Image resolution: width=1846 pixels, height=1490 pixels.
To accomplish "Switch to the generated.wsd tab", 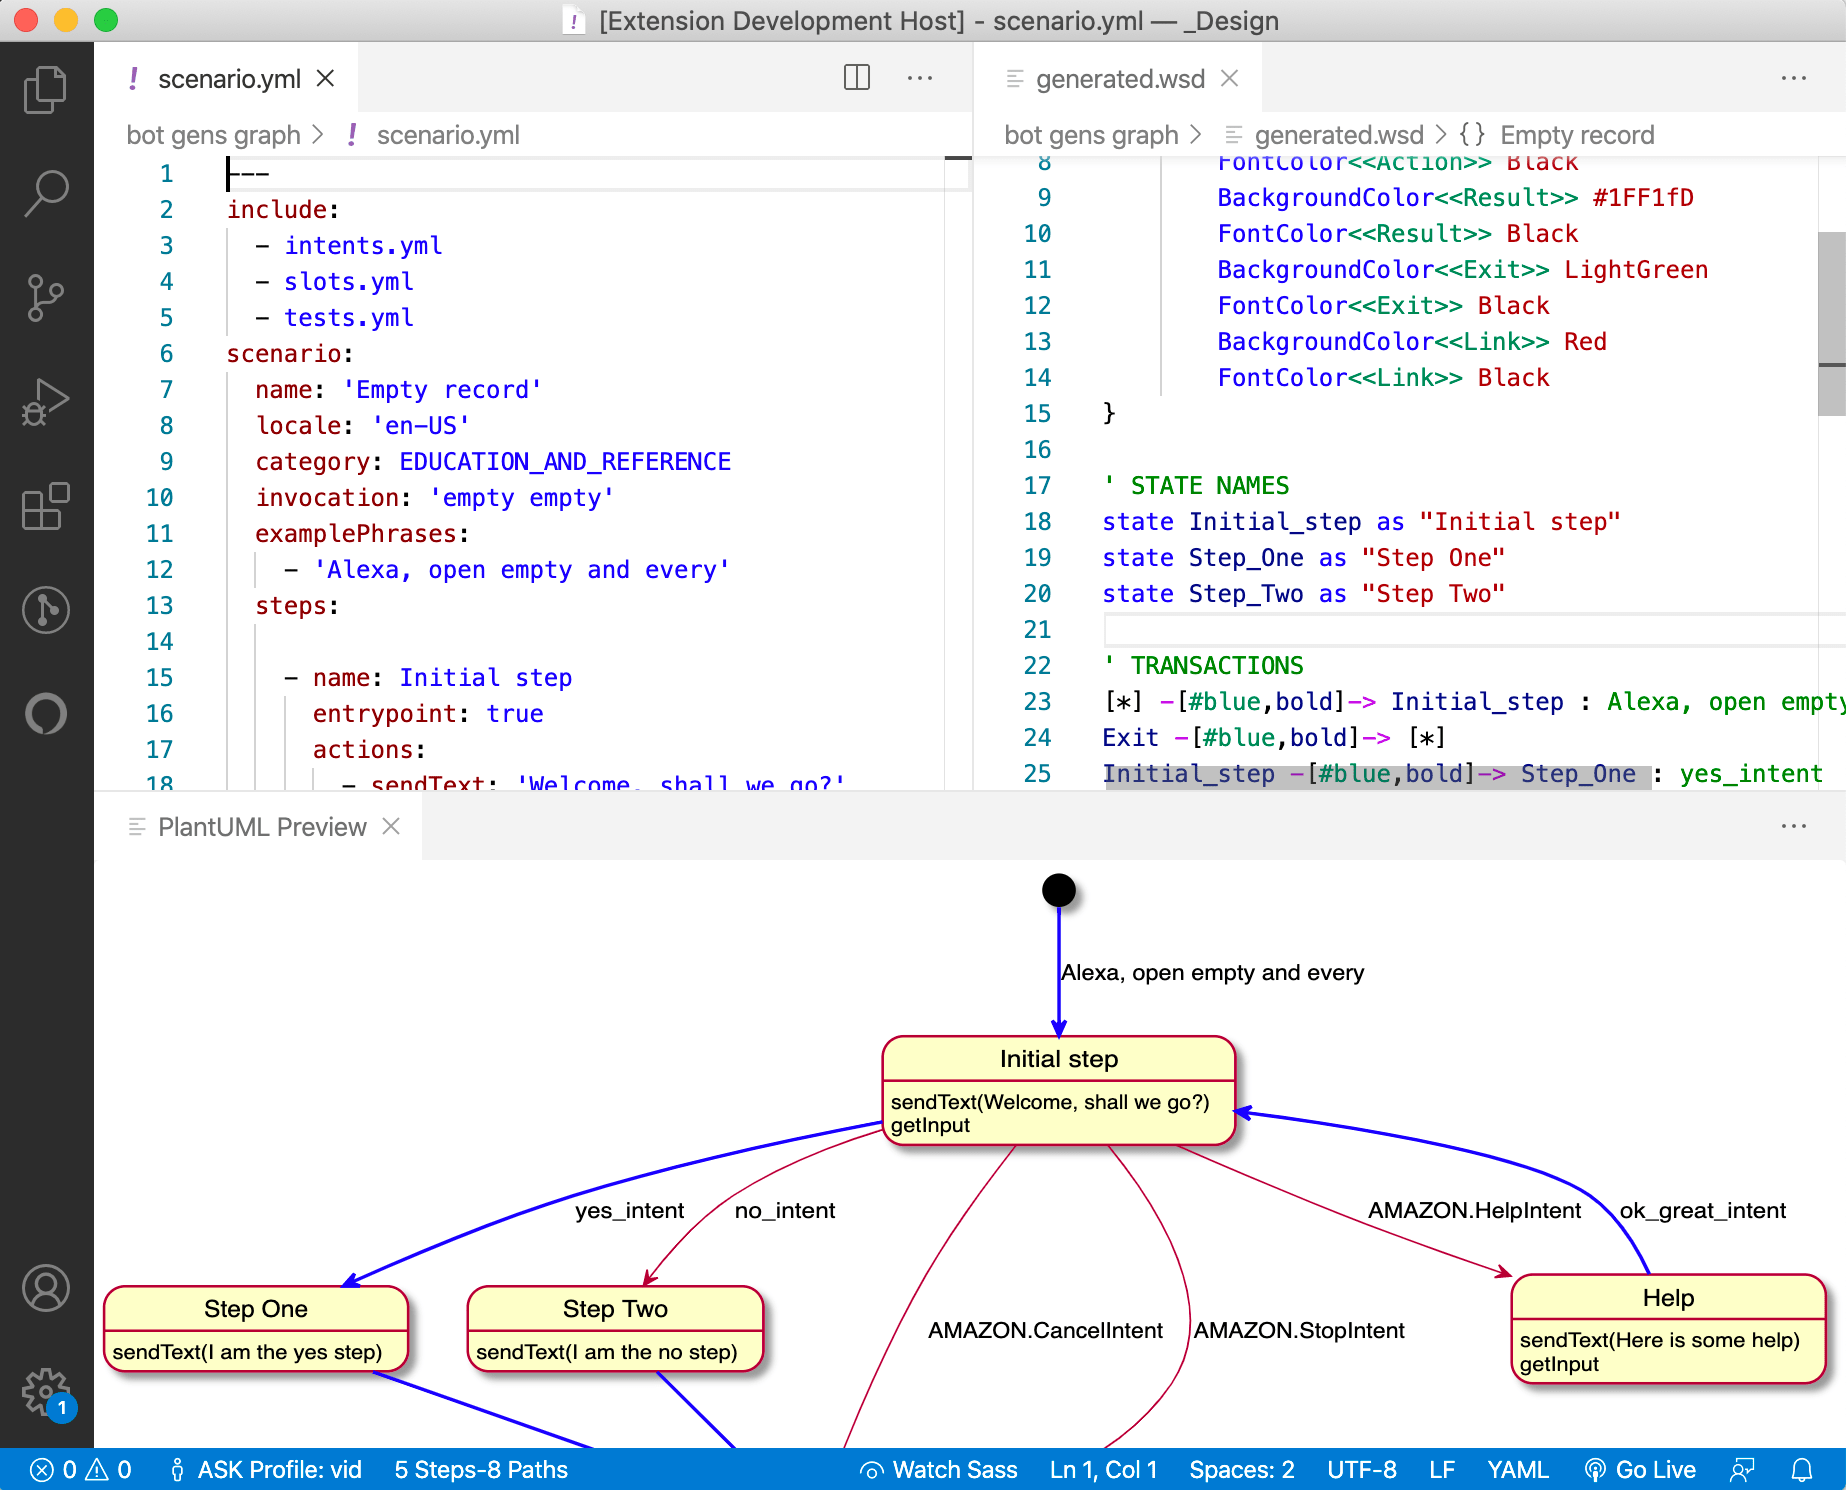I will [1120, 78].
